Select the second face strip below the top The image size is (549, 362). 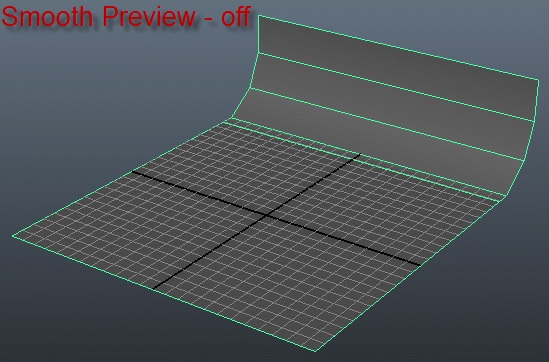[x=392, y=105]
